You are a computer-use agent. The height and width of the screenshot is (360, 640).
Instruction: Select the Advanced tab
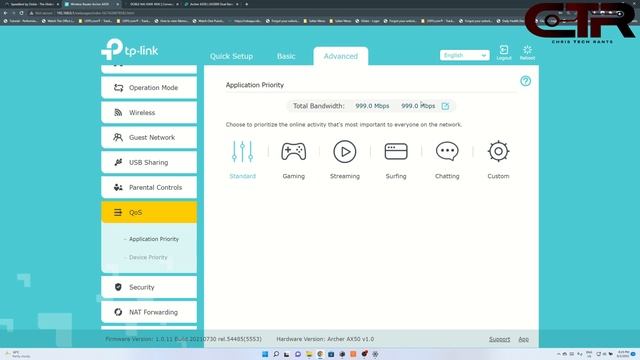coord(341,56)
